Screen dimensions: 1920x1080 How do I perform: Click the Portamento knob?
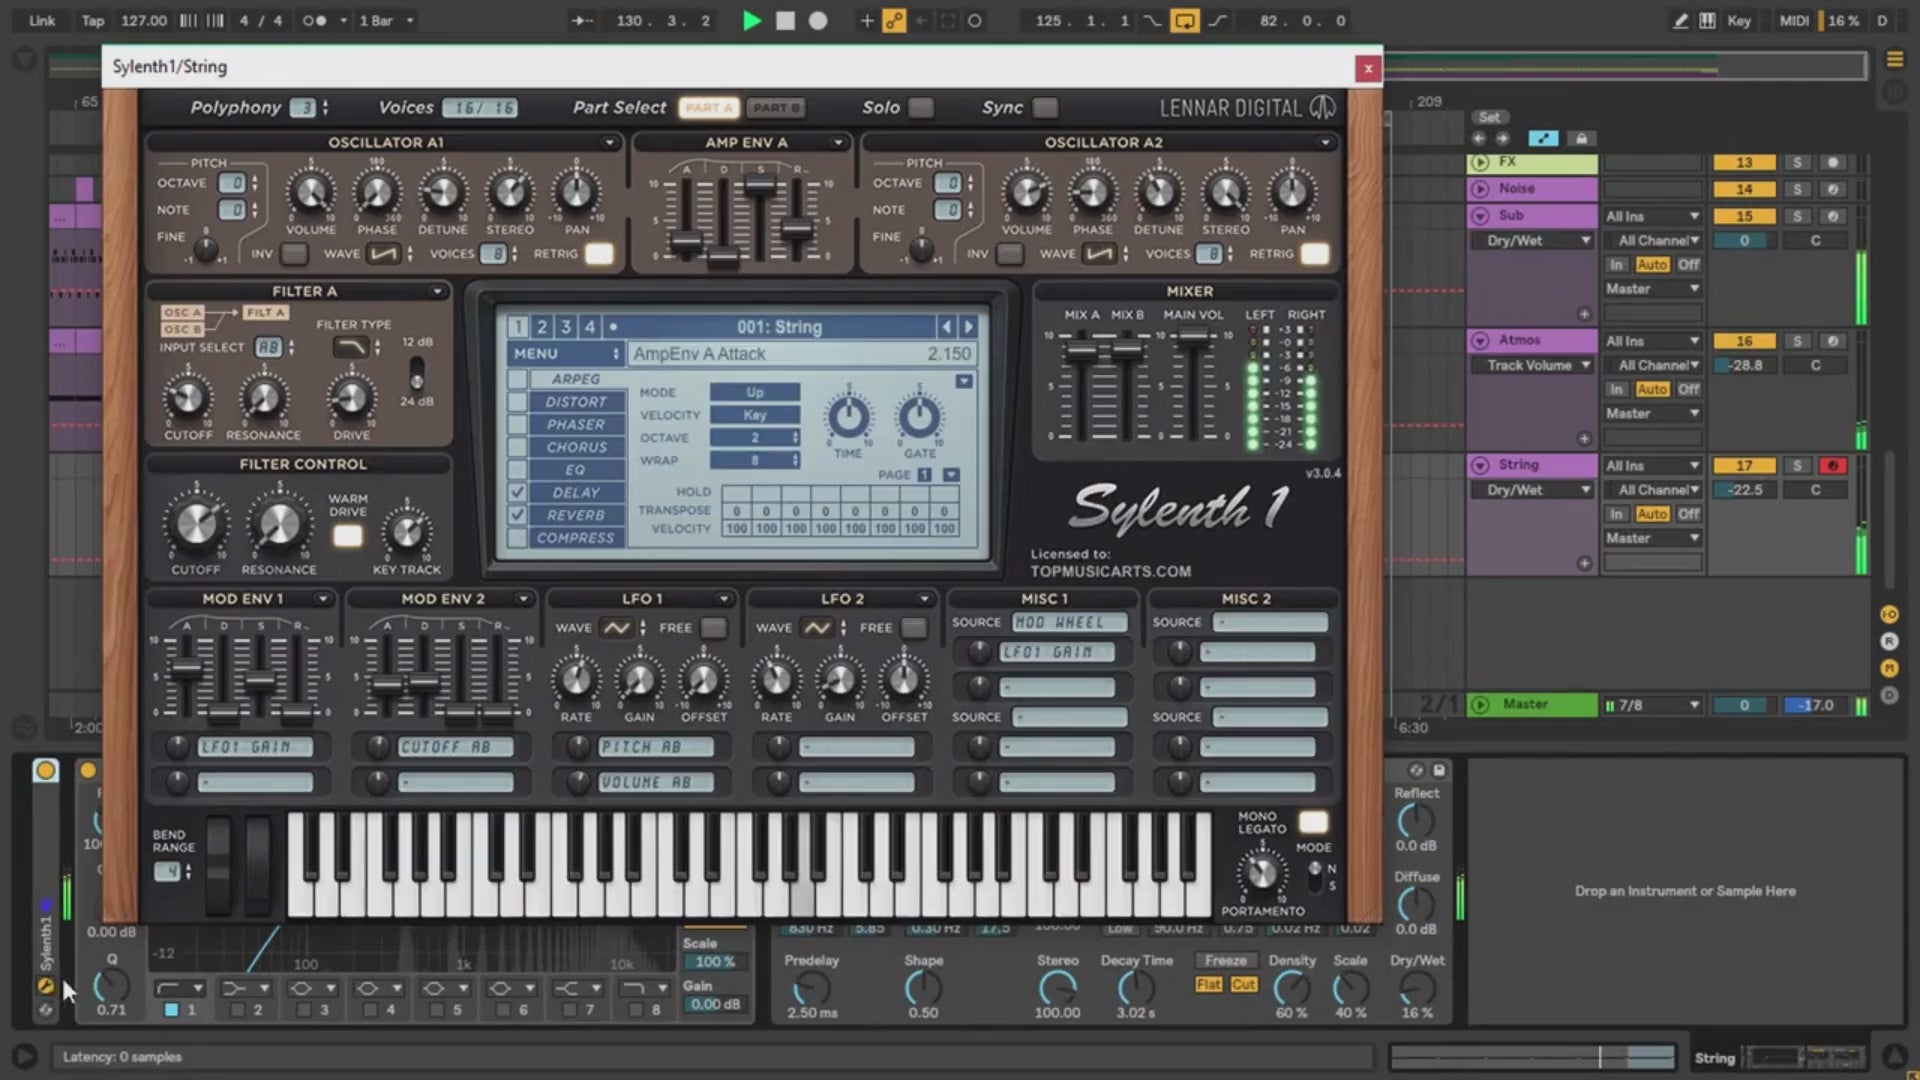pos(1262,872)
